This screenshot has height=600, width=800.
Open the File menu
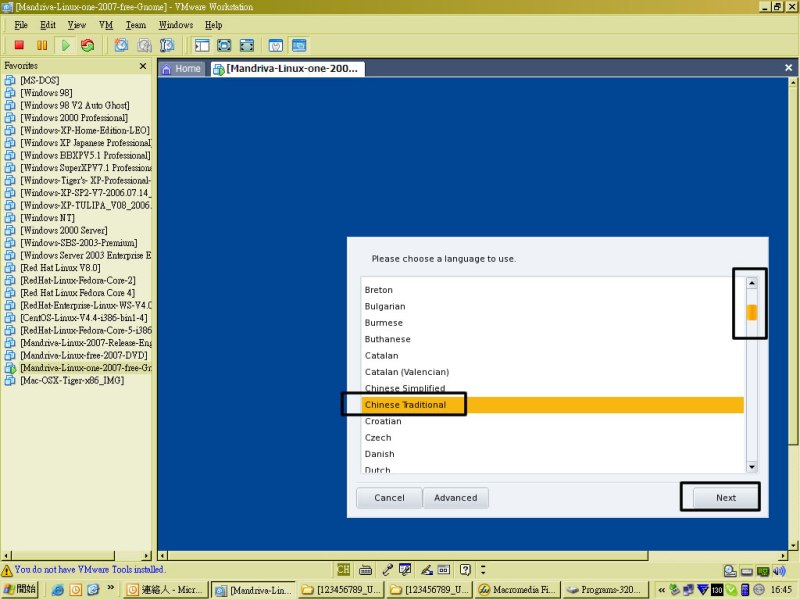(x=21, y=25)
